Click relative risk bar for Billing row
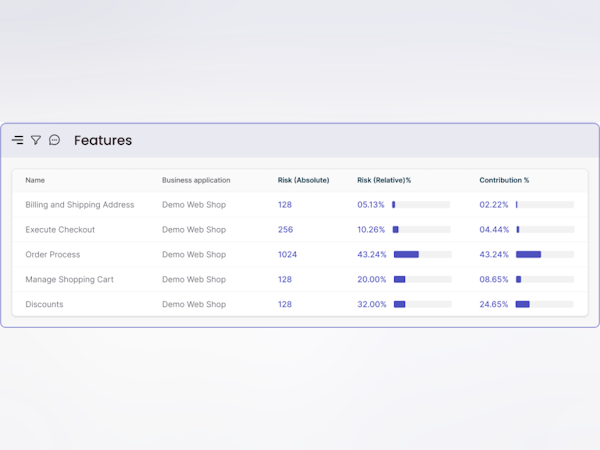The height and width of the screenshot is (450, 600). click(421, 205)
